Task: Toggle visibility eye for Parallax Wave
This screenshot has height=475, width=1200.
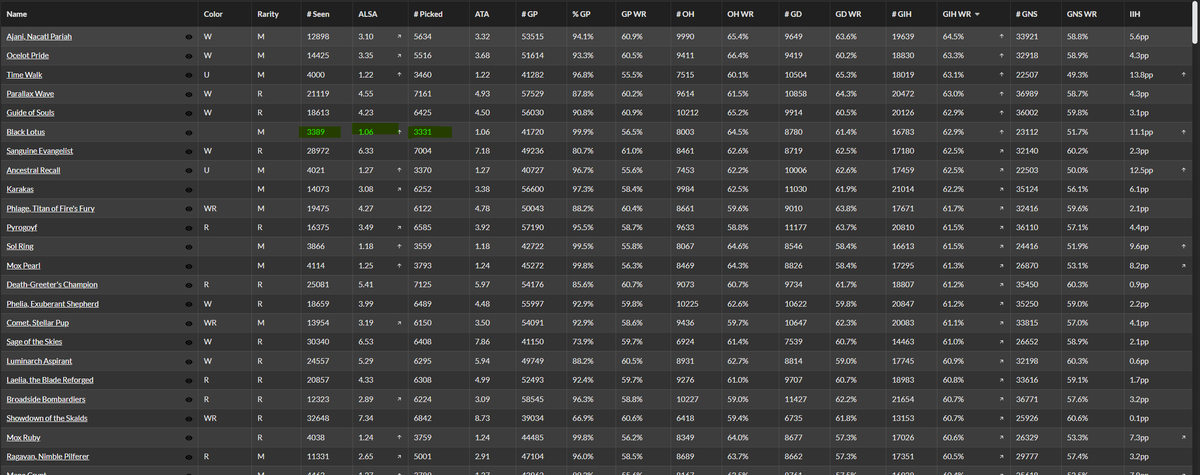Action: pyautogui.click(x=189, y=94)
